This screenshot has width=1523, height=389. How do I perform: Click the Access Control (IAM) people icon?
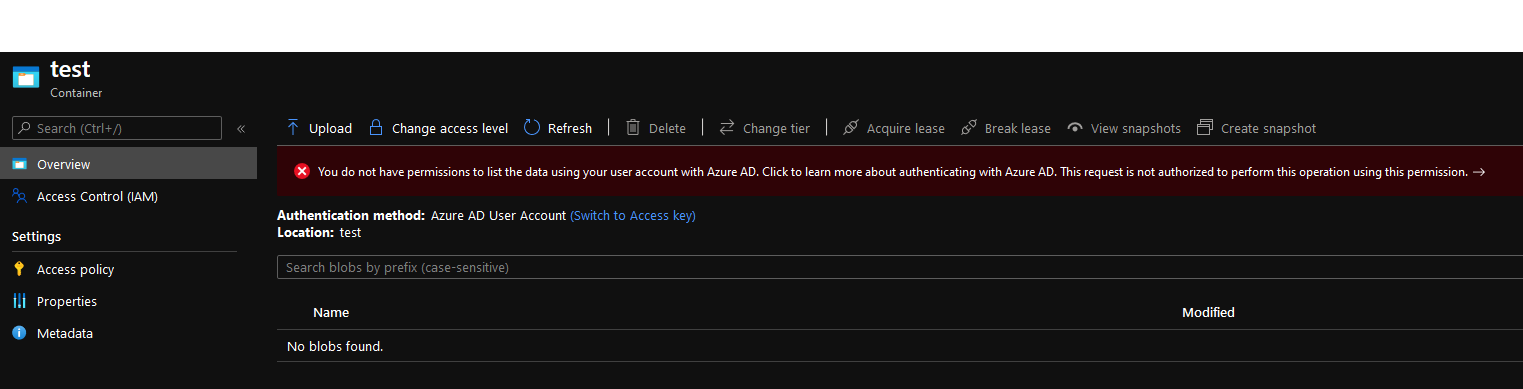click(x=19, y=197)
